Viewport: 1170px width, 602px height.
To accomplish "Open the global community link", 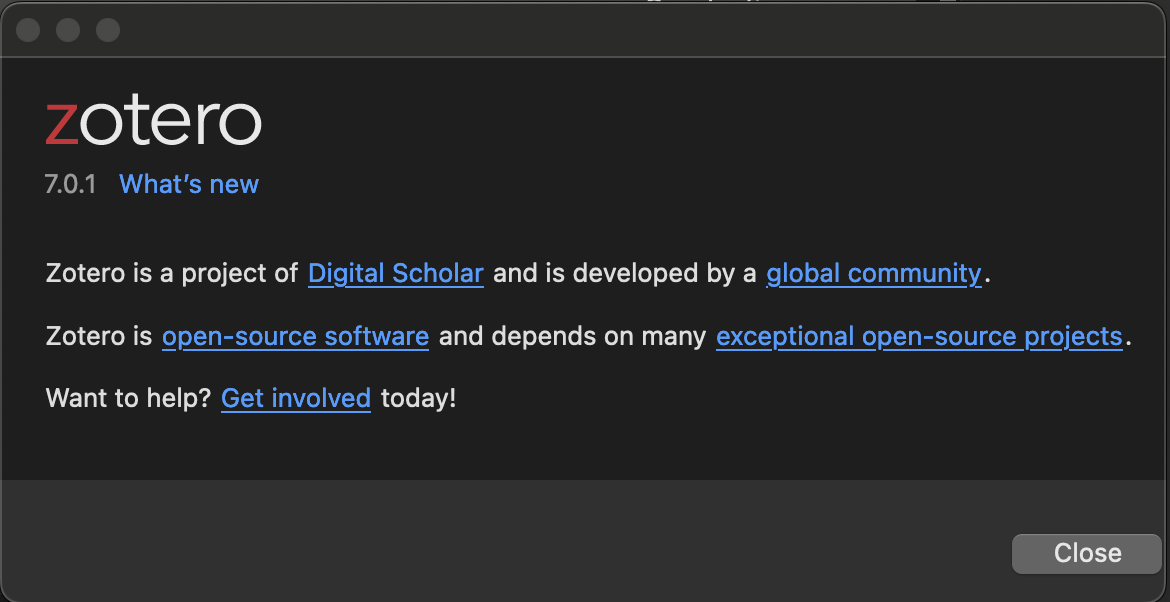I will pyautogui.click(x=874, y=273).
